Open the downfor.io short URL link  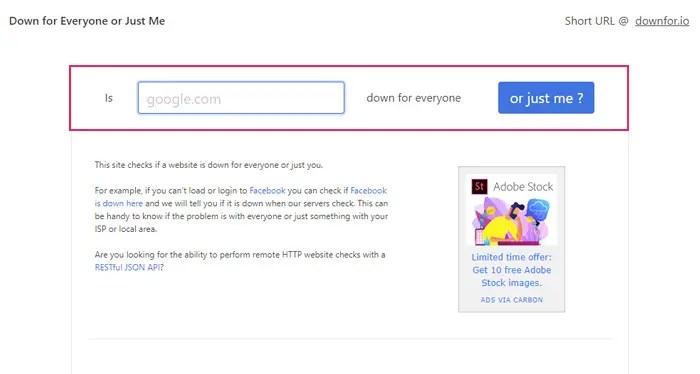click(662, 21)
